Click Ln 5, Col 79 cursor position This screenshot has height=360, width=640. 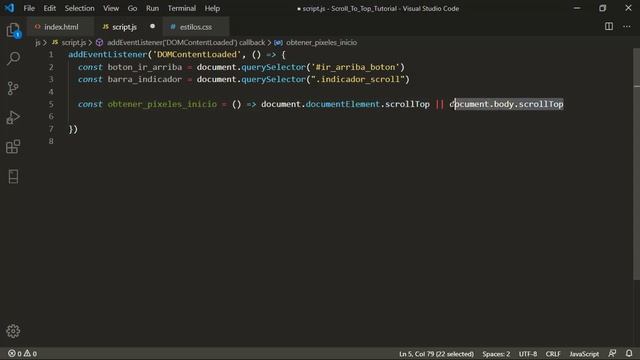[x=436, y=354]
